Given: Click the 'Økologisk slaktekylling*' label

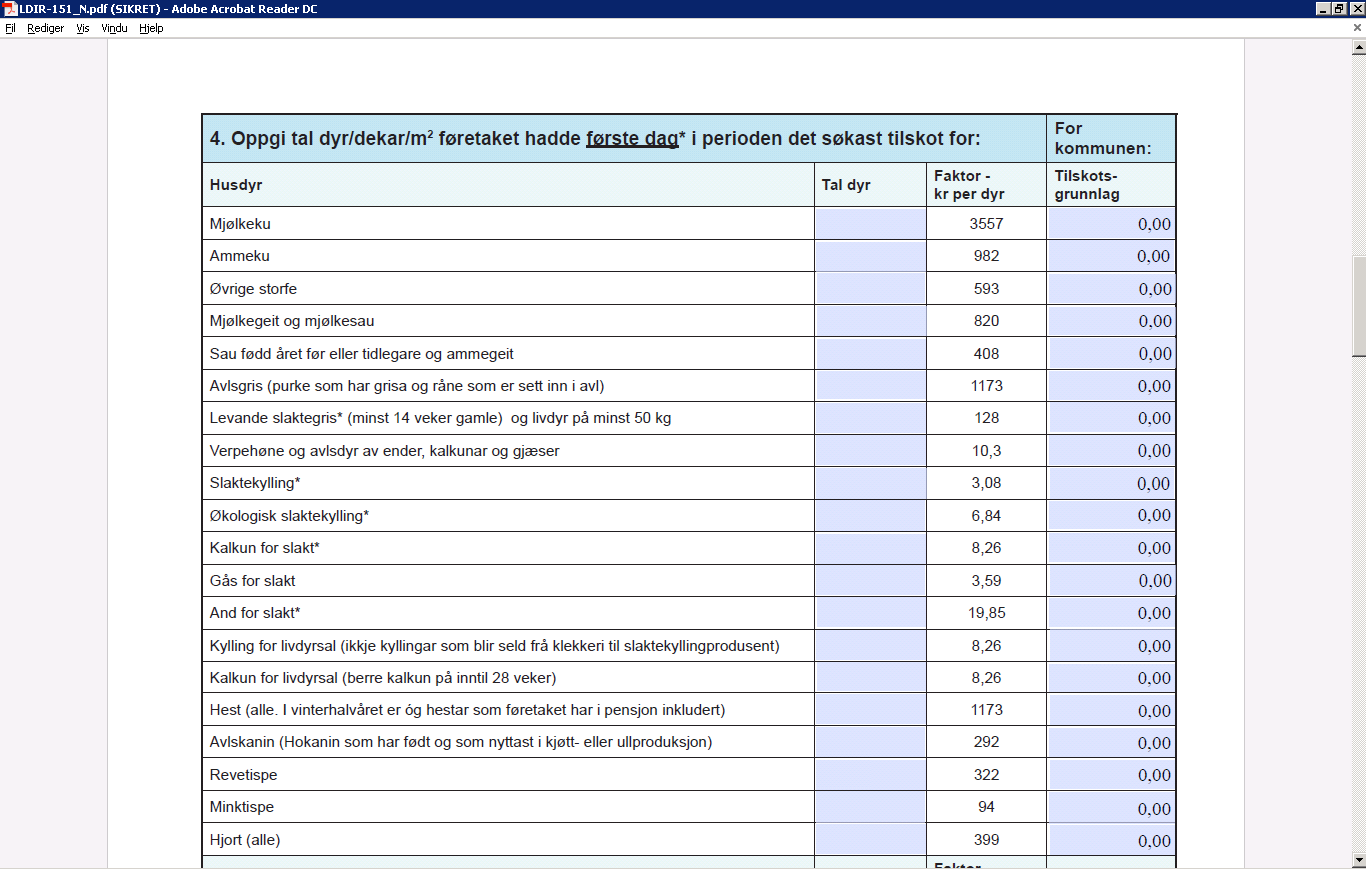Looking at the screenshot, I should click(289, 516).
